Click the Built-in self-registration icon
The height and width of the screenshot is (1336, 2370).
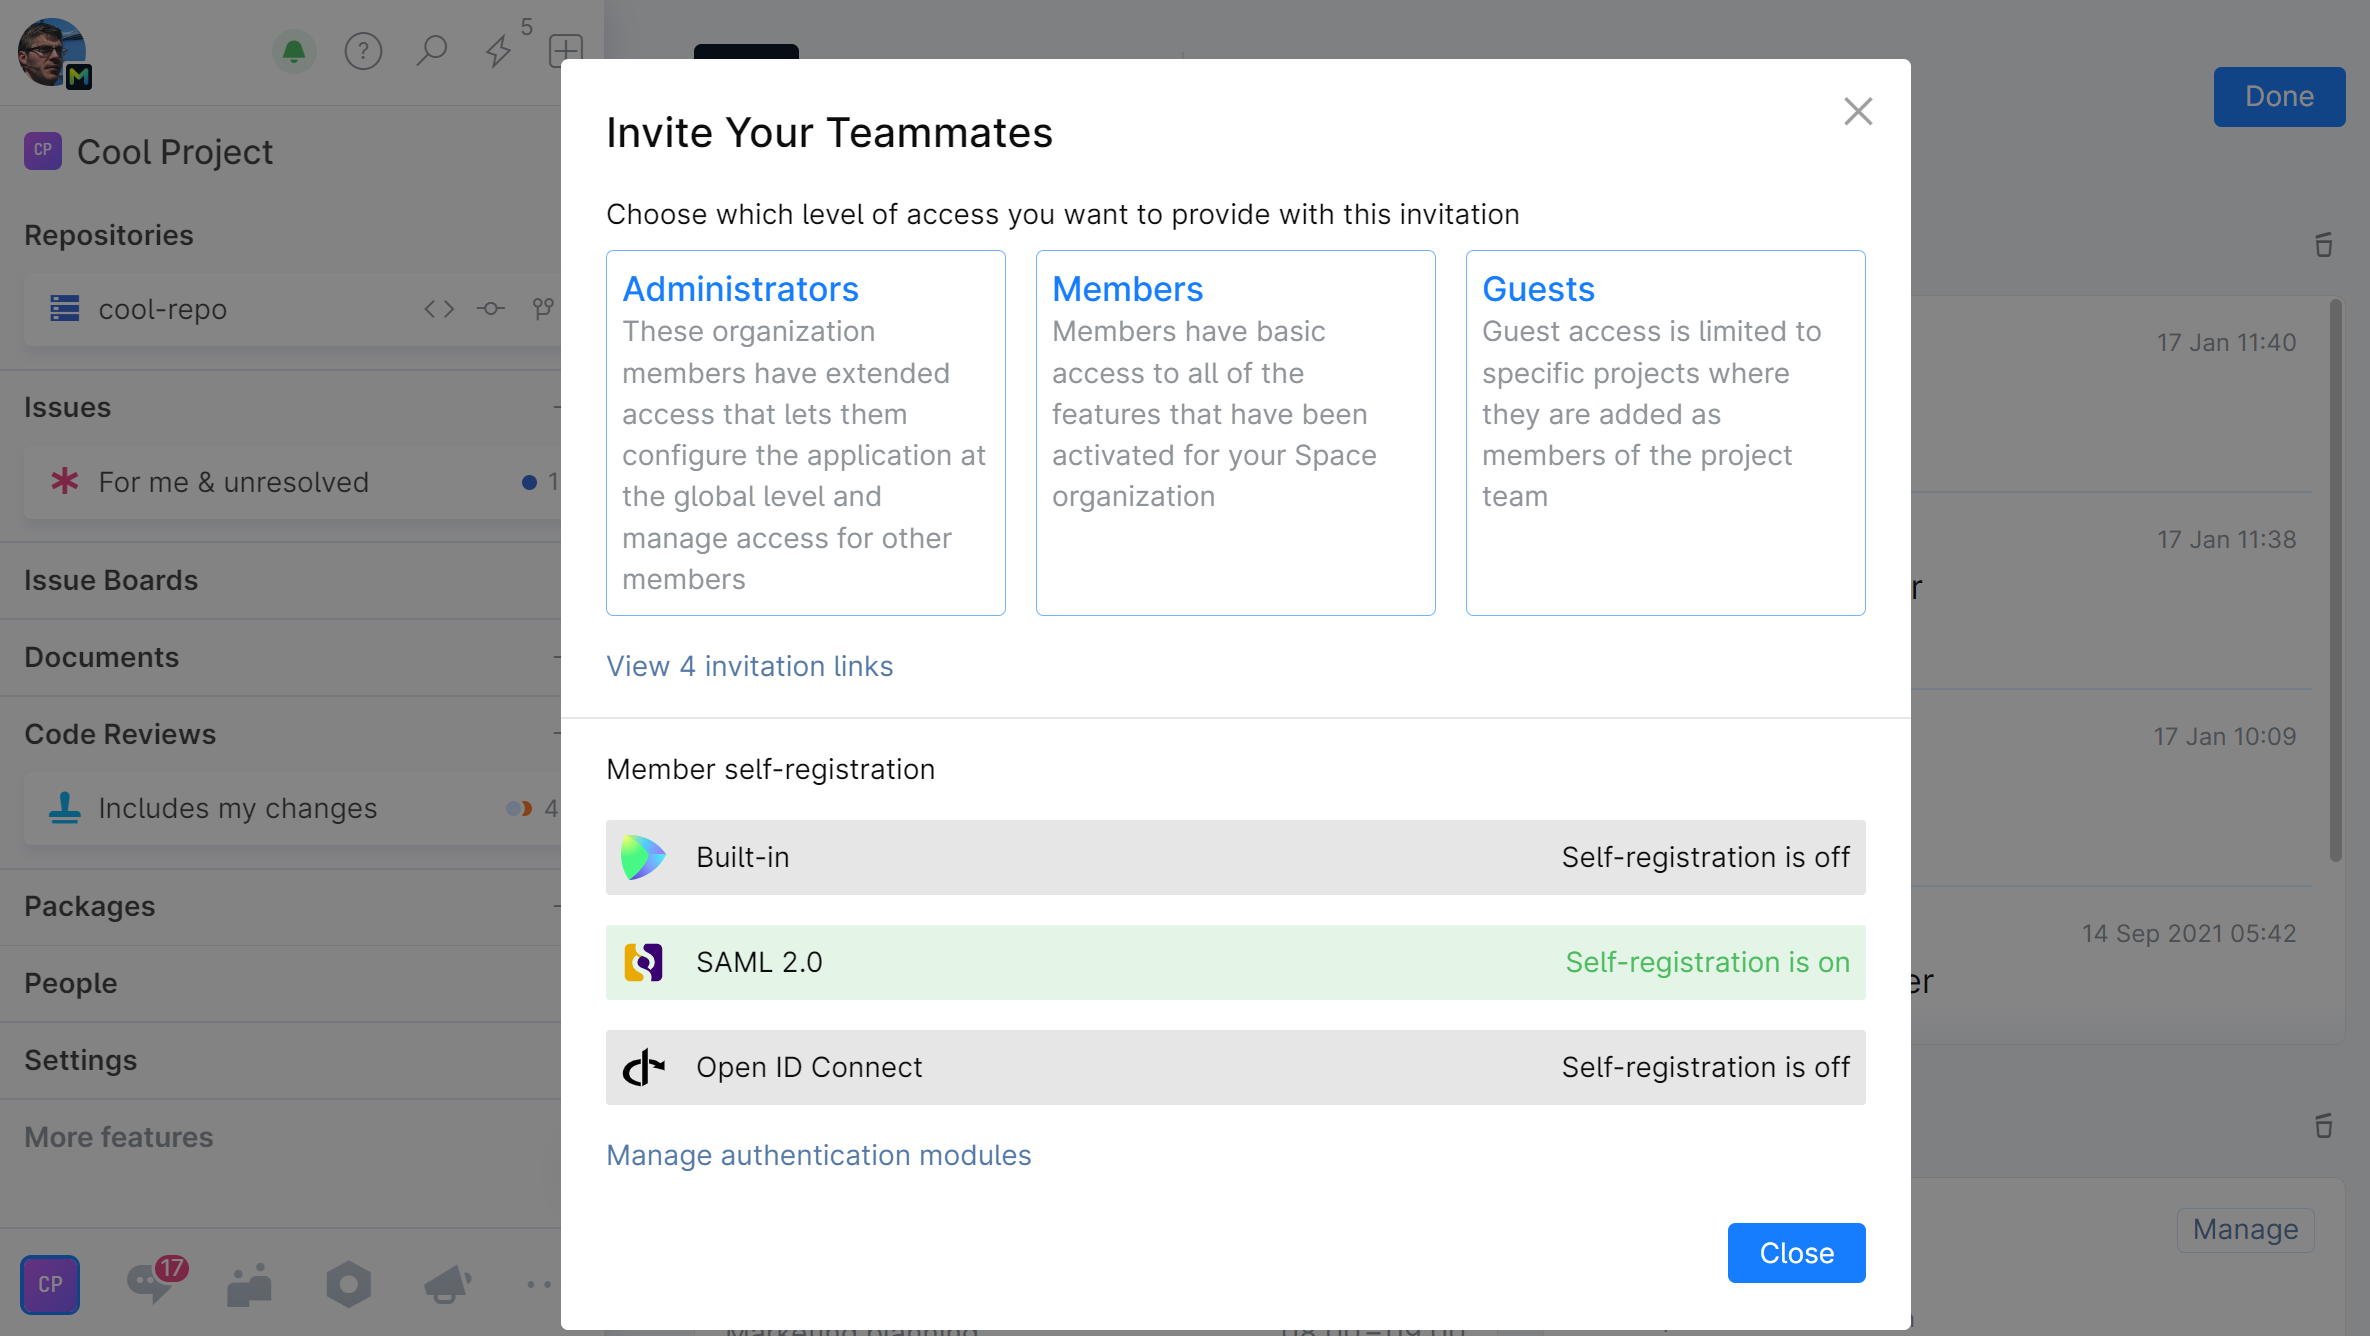click(x=646, y=856)
